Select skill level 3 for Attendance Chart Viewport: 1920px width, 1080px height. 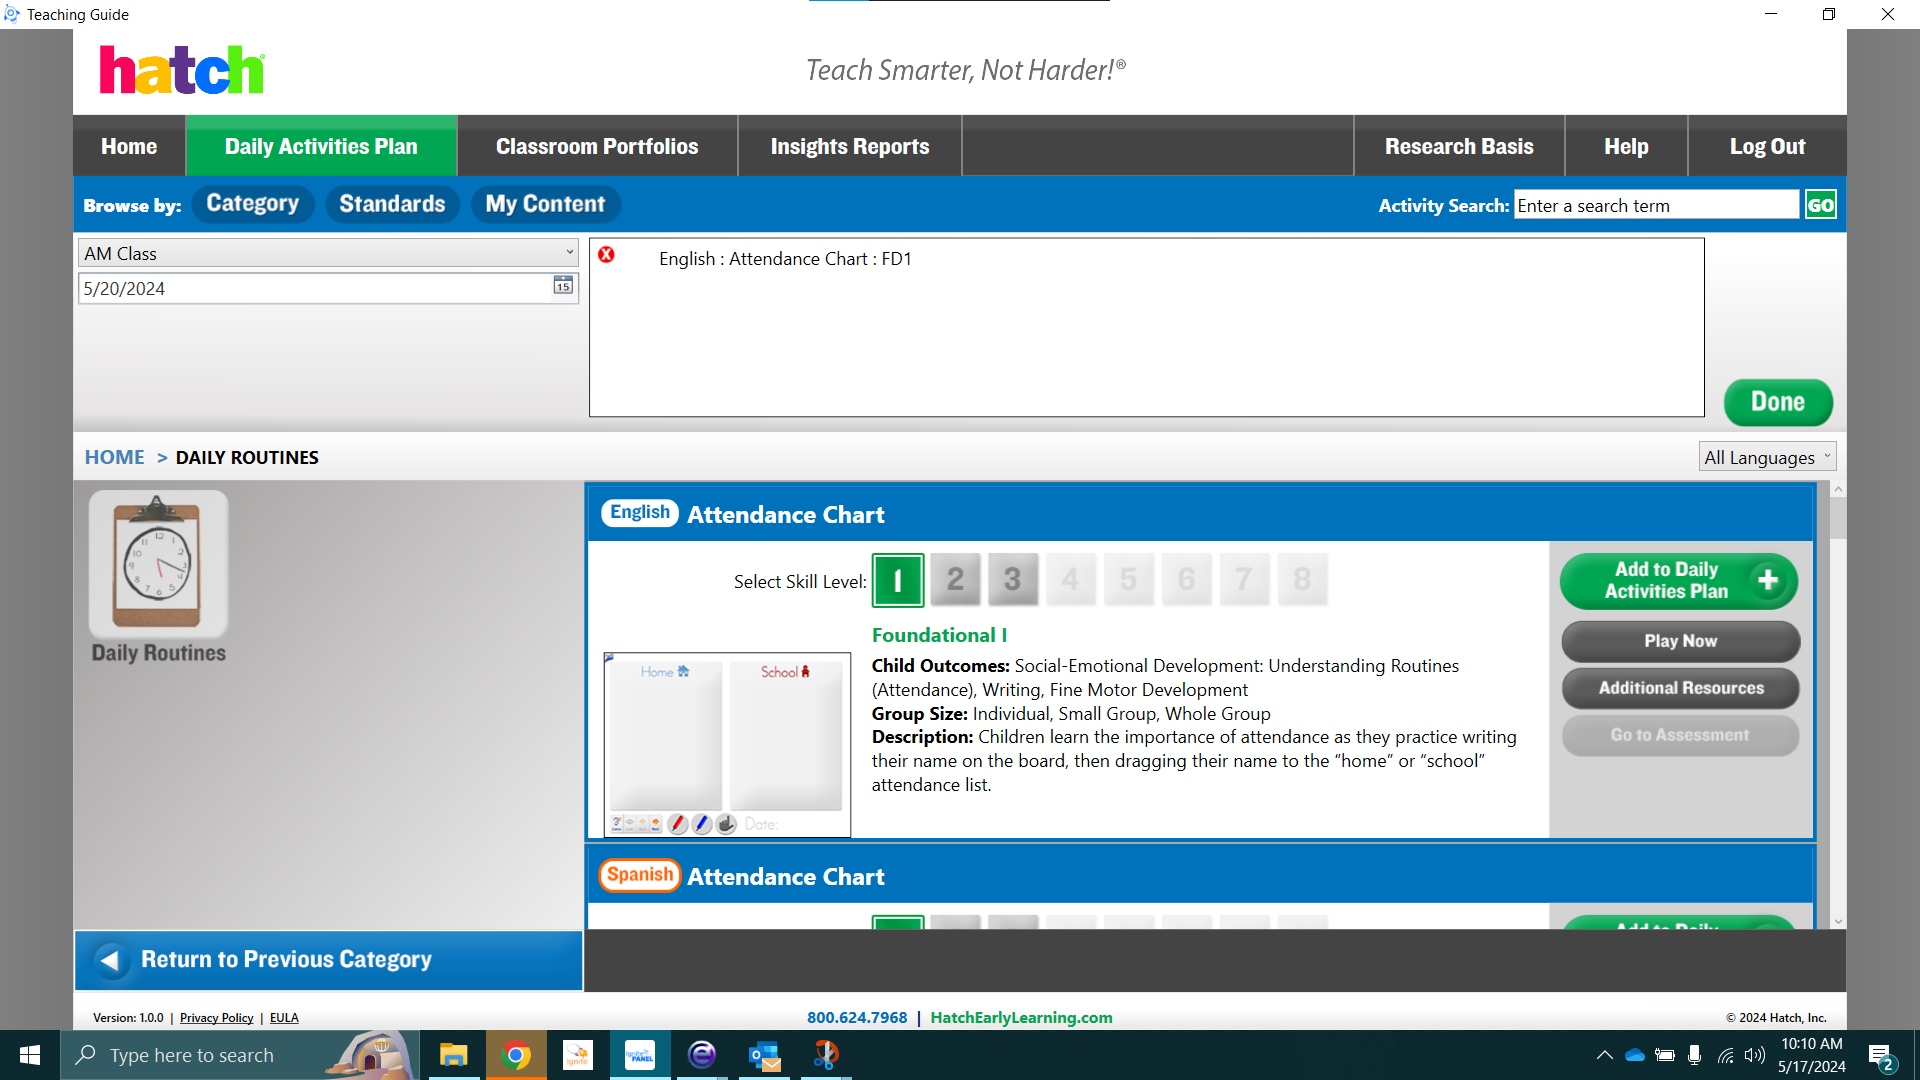coord(1013,580)
